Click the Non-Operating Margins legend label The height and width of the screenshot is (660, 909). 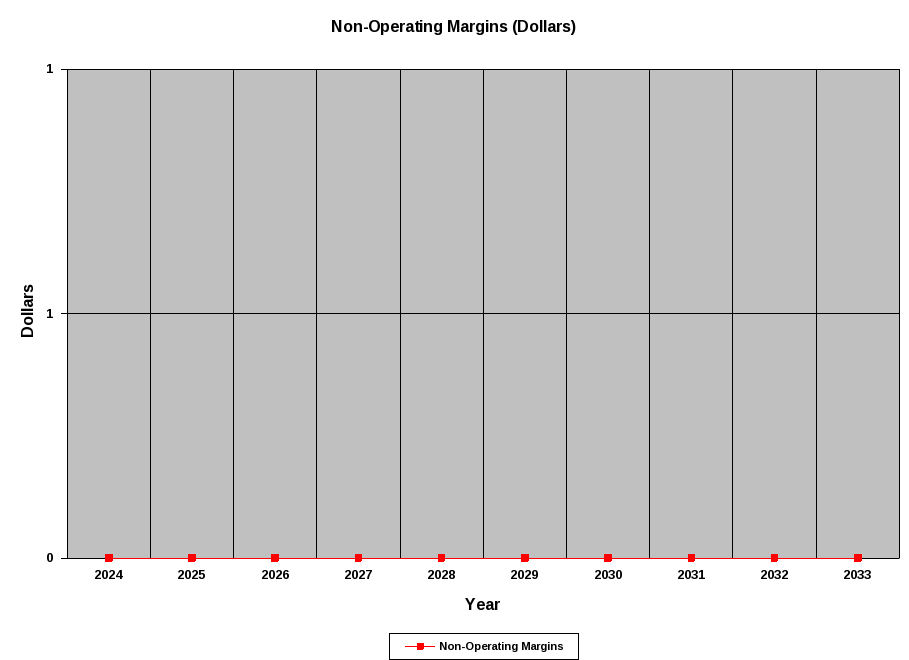point(501,646)
